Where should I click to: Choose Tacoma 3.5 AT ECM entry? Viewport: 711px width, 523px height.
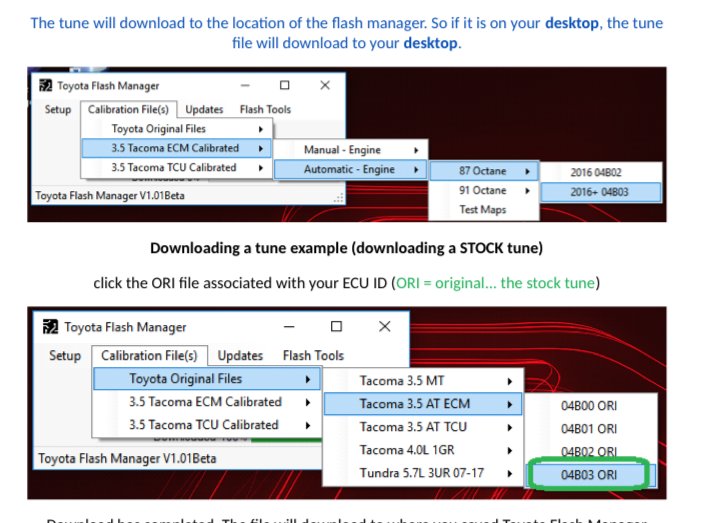423,404
